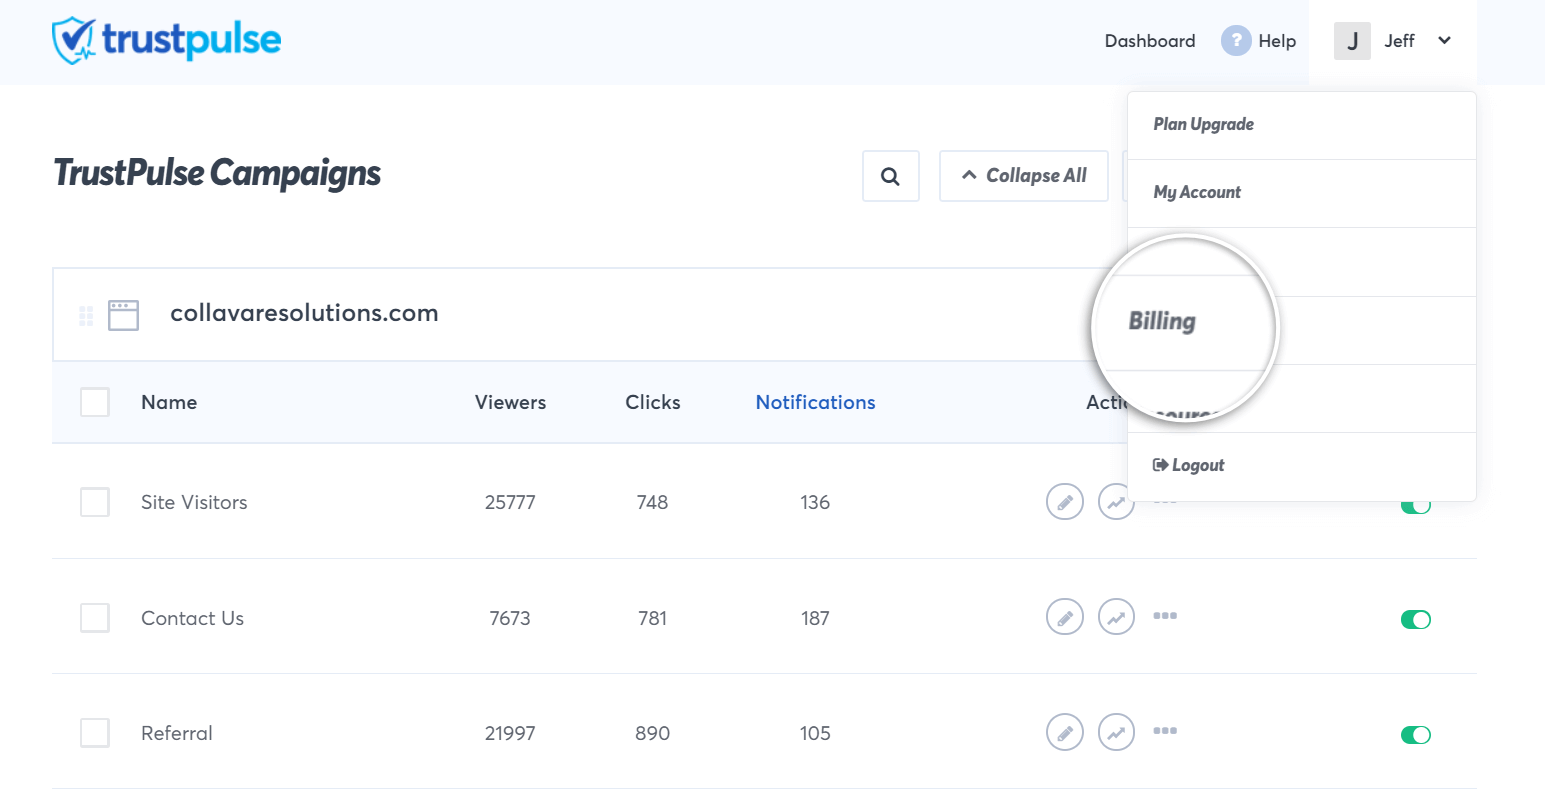Check the Referral row checkbox
Screen dimensions: 1545x794
click(95, 733)
